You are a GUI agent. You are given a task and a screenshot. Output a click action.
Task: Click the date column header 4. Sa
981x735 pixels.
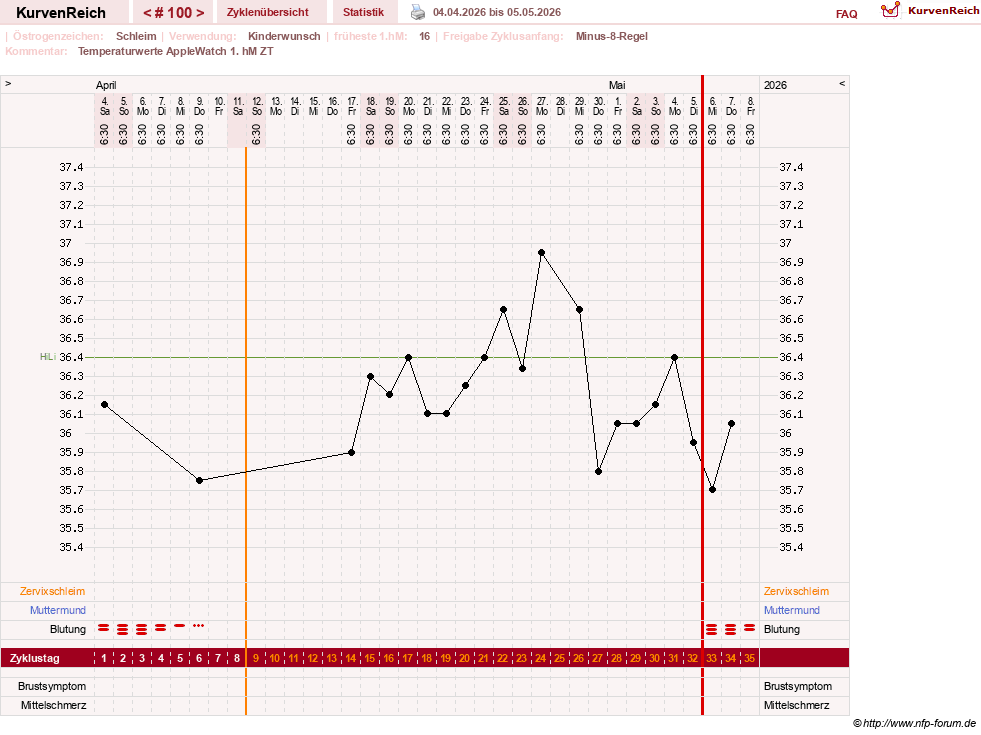[104, 106]
